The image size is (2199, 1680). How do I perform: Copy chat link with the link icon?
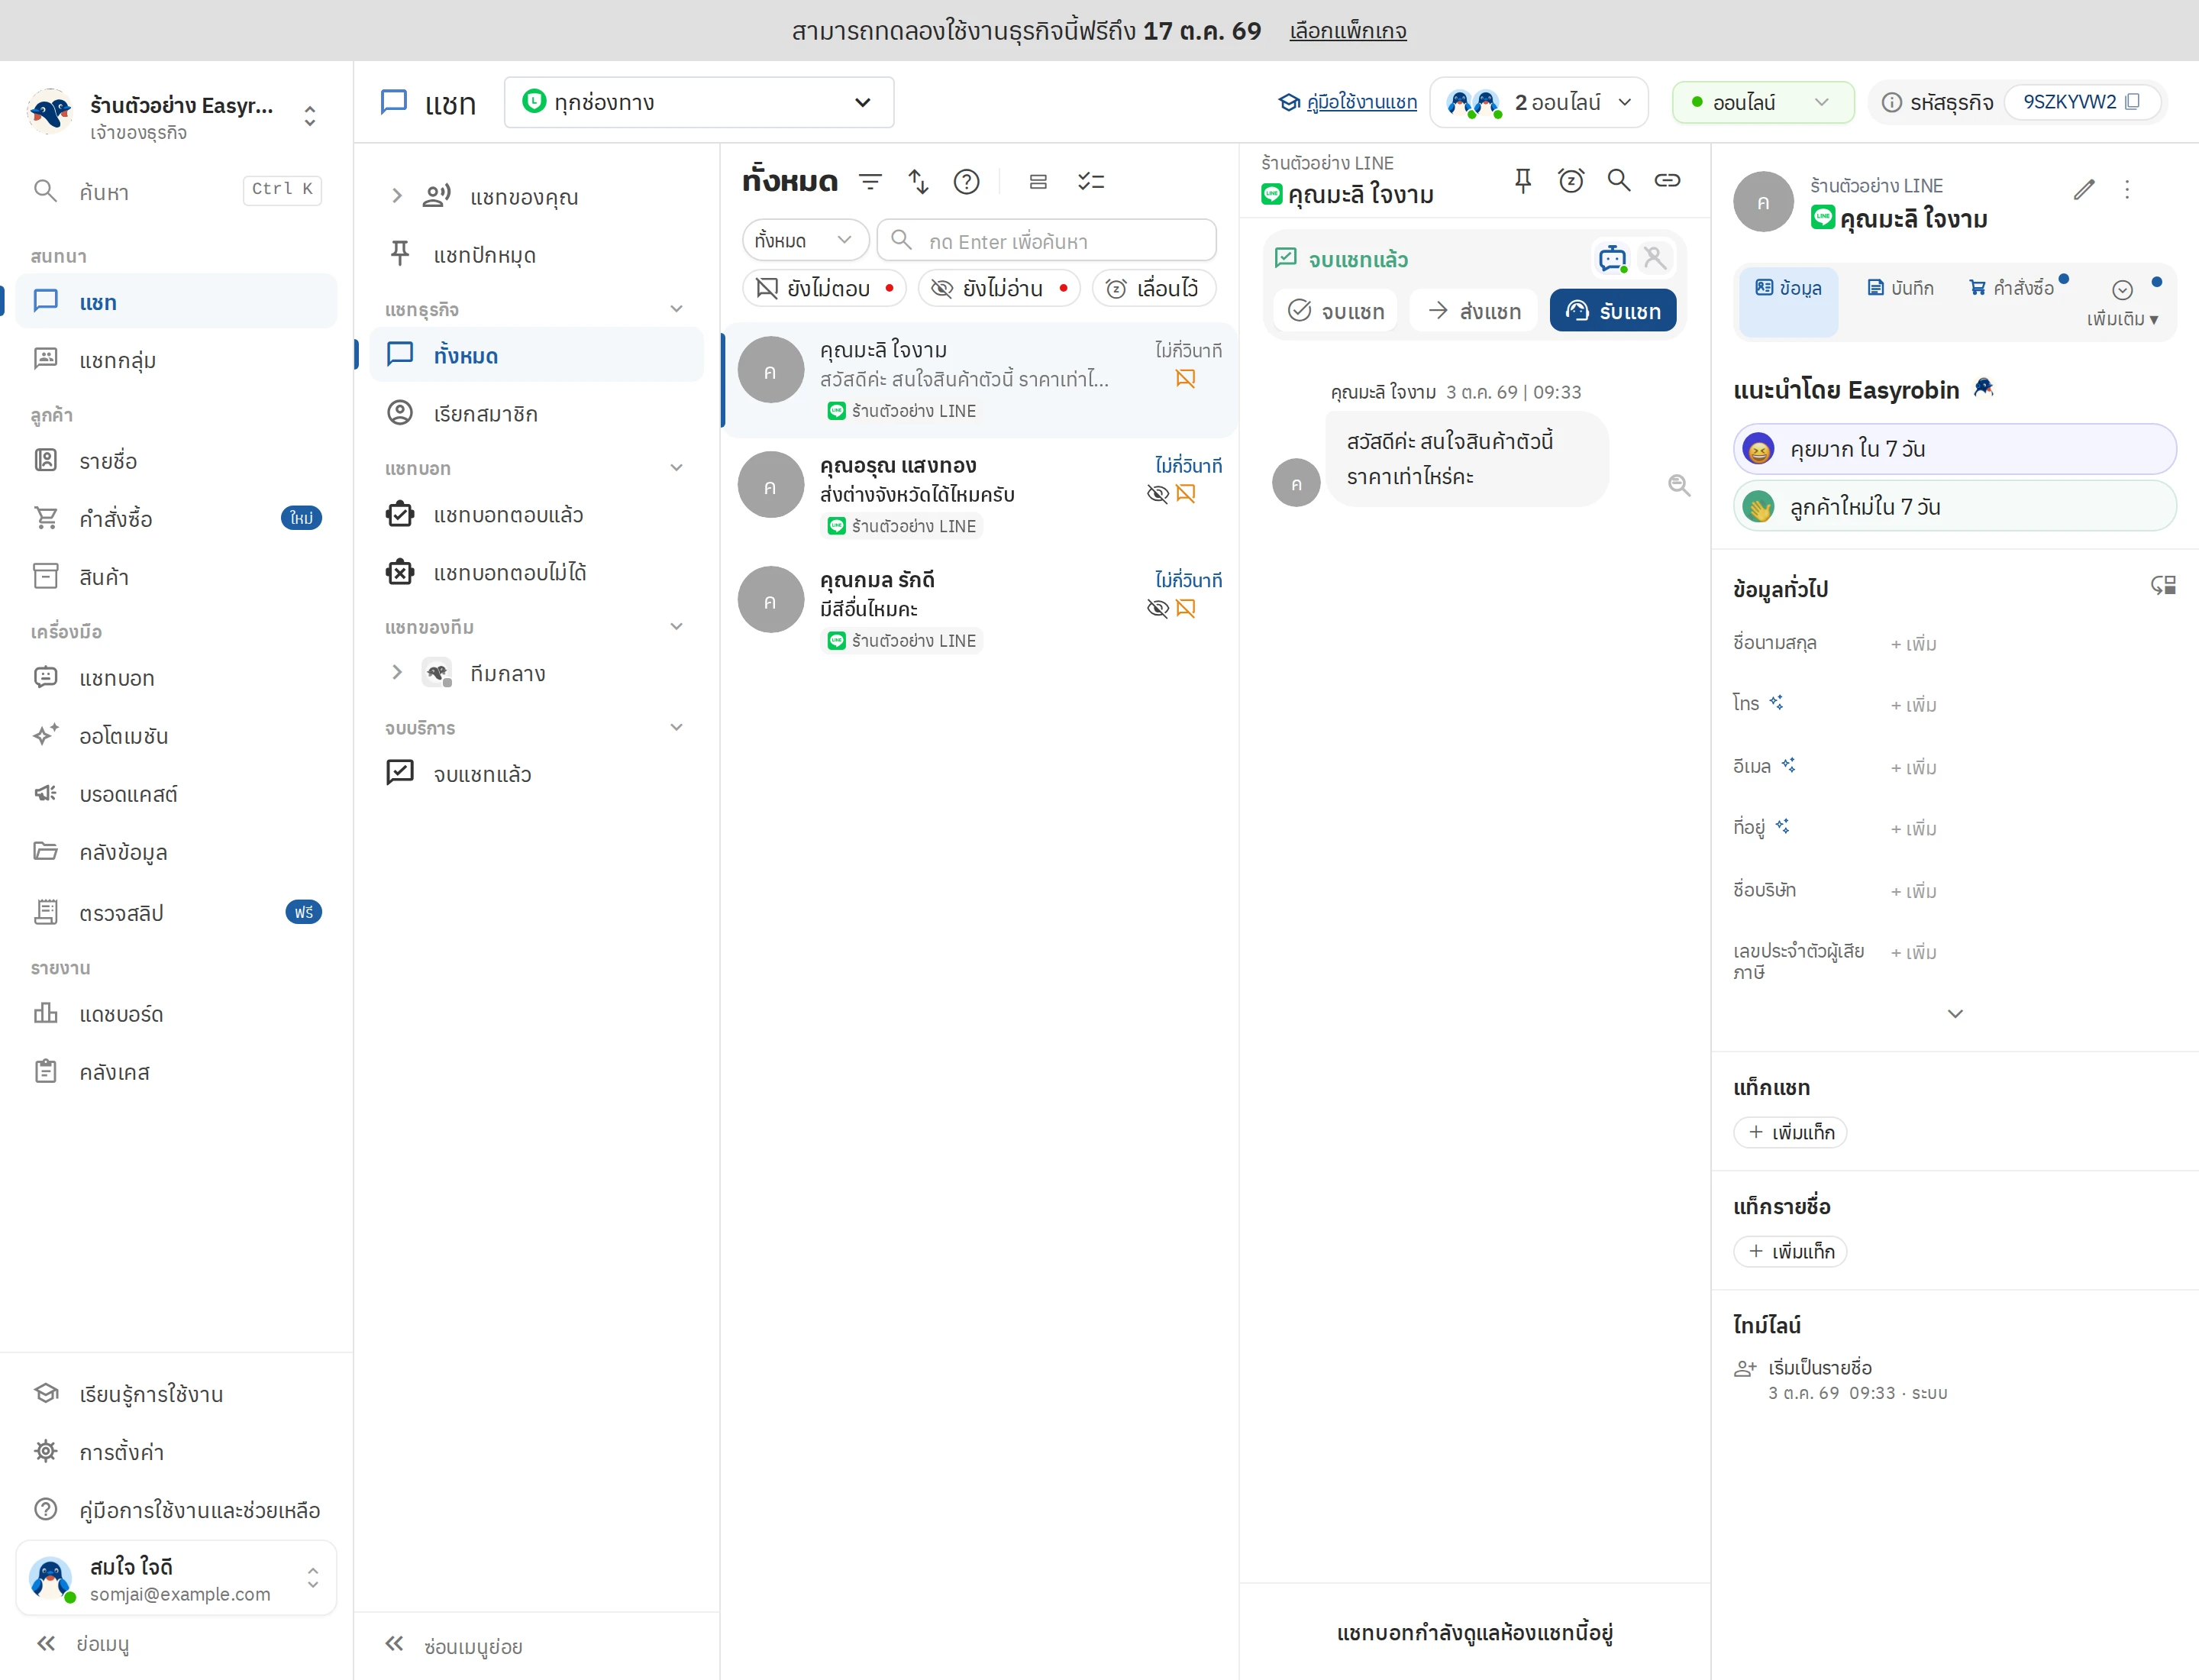(x=1667, y=181)
